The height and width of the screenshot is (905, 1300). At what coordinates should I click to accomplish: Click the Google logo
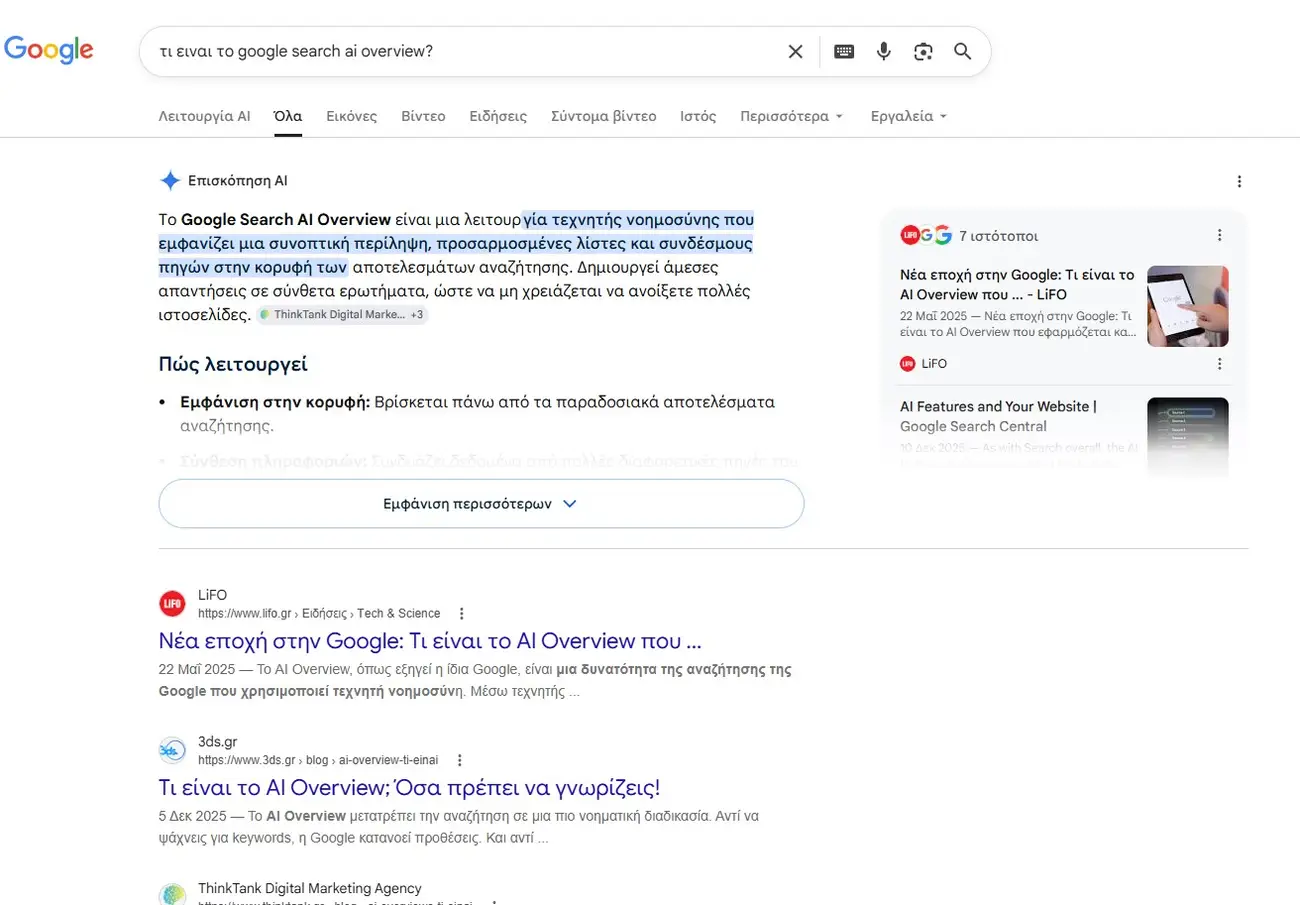(x=49, y=50)
